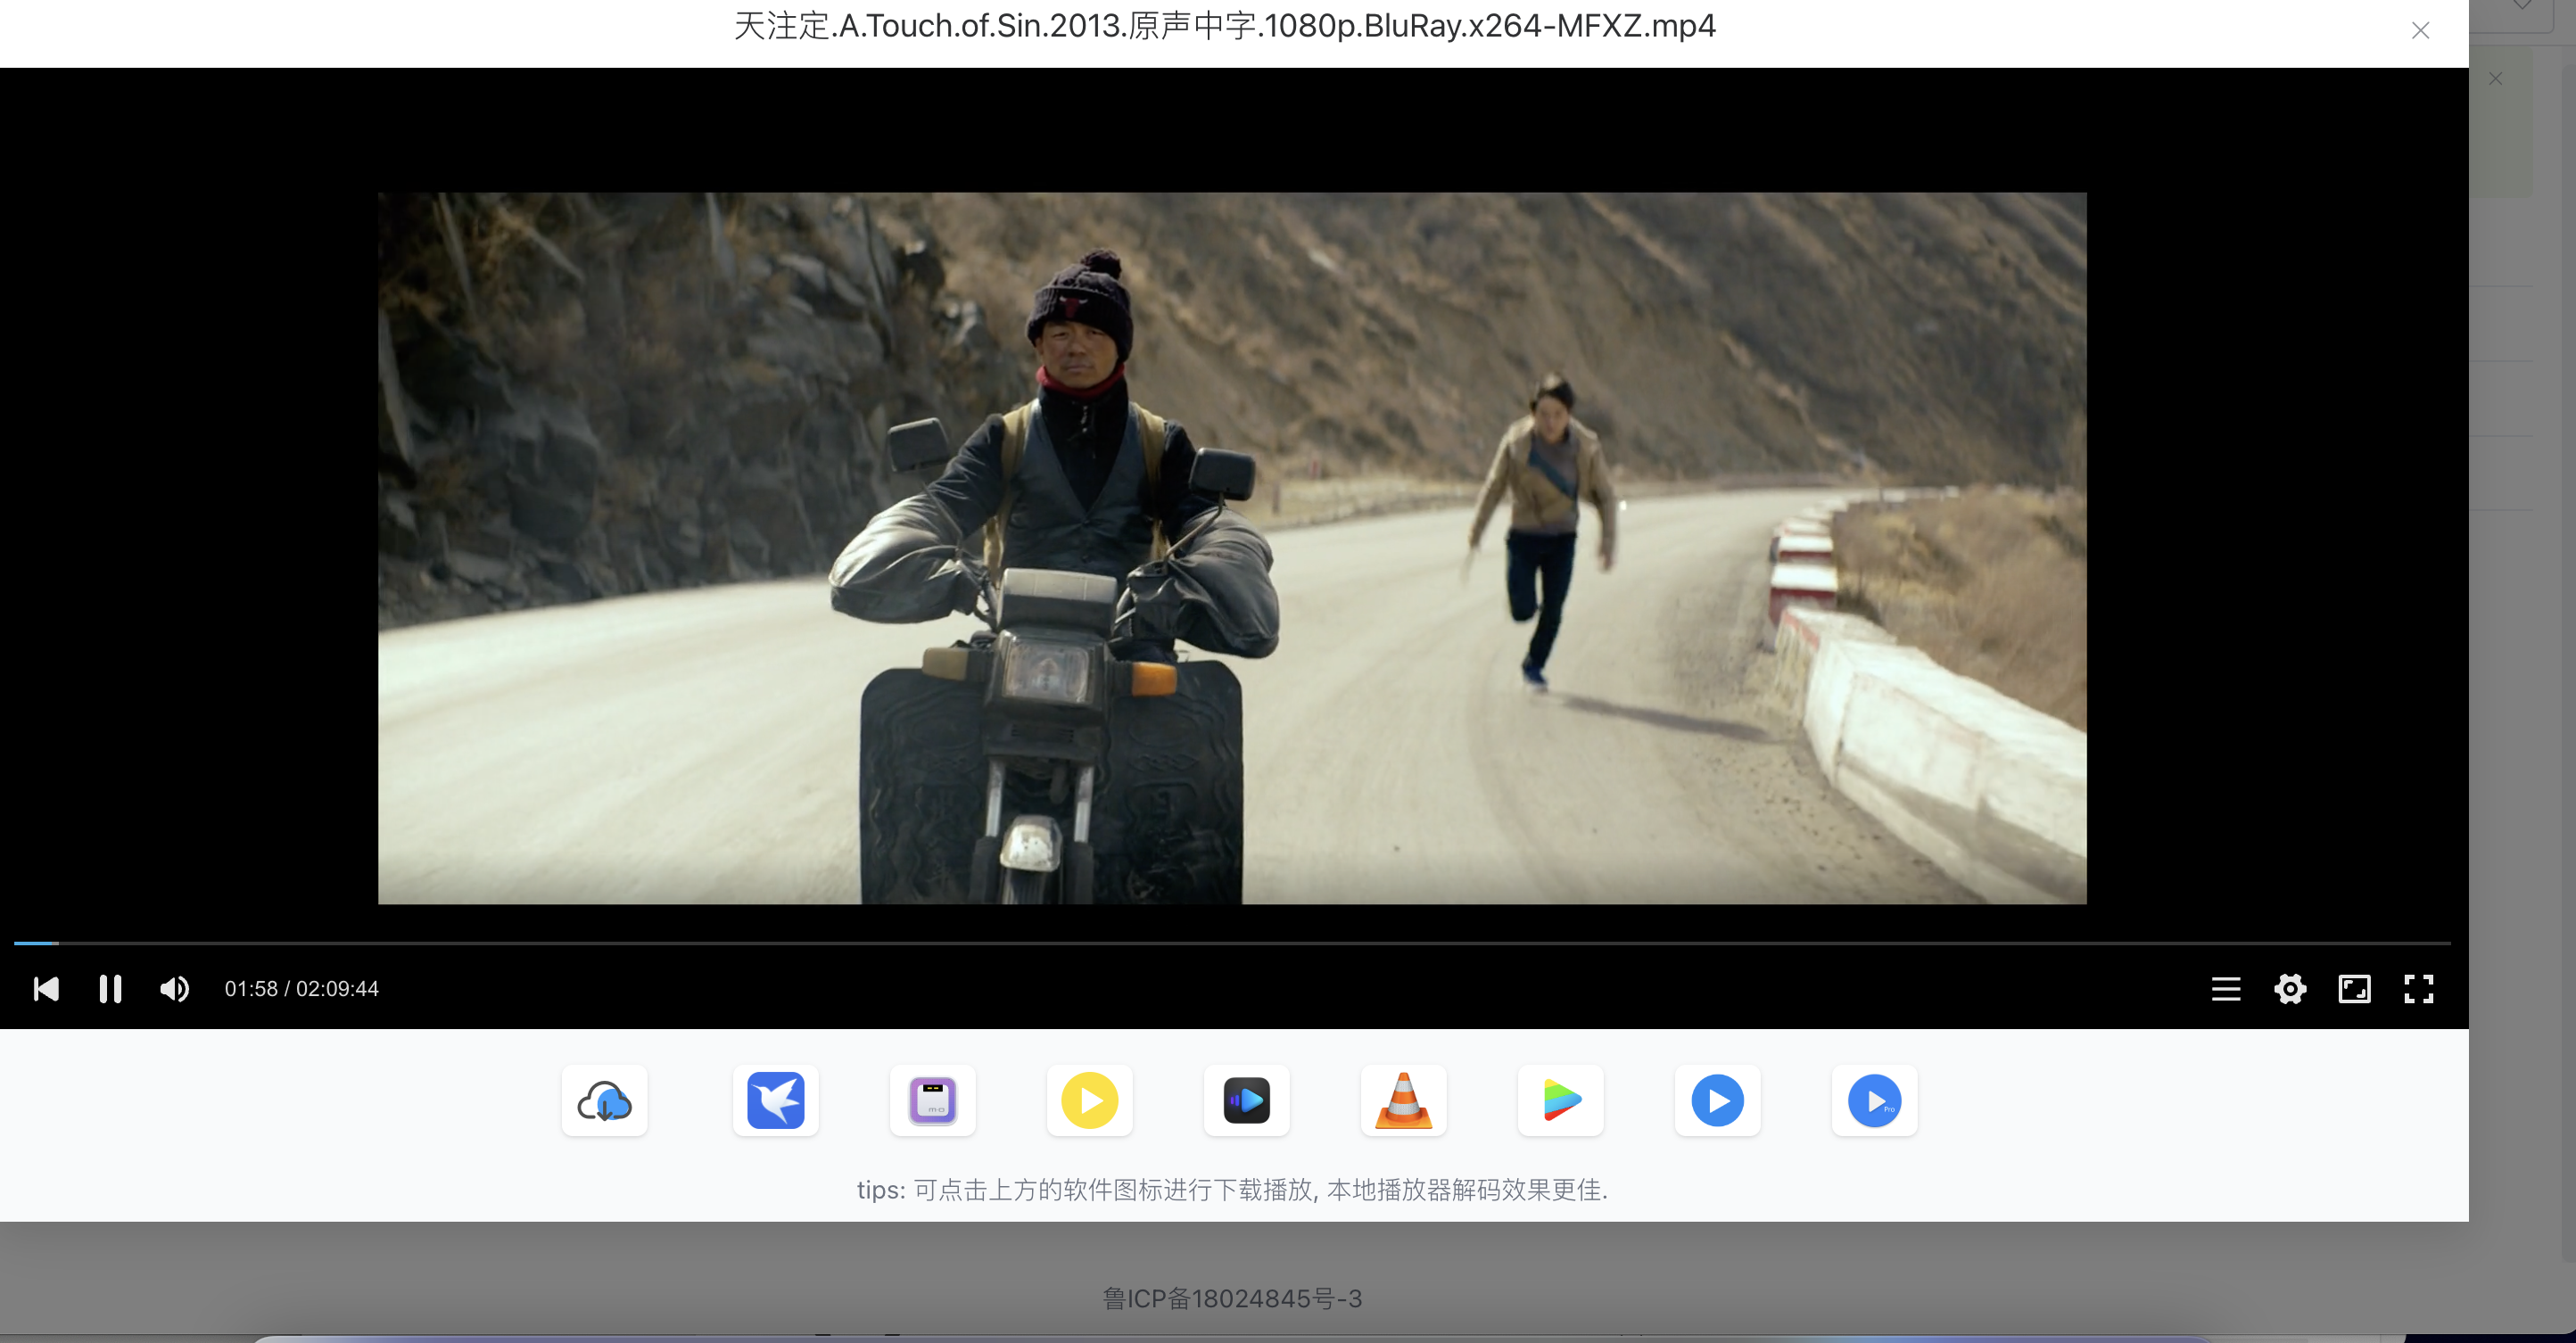Click the cloud download icon

[604, 1101]
